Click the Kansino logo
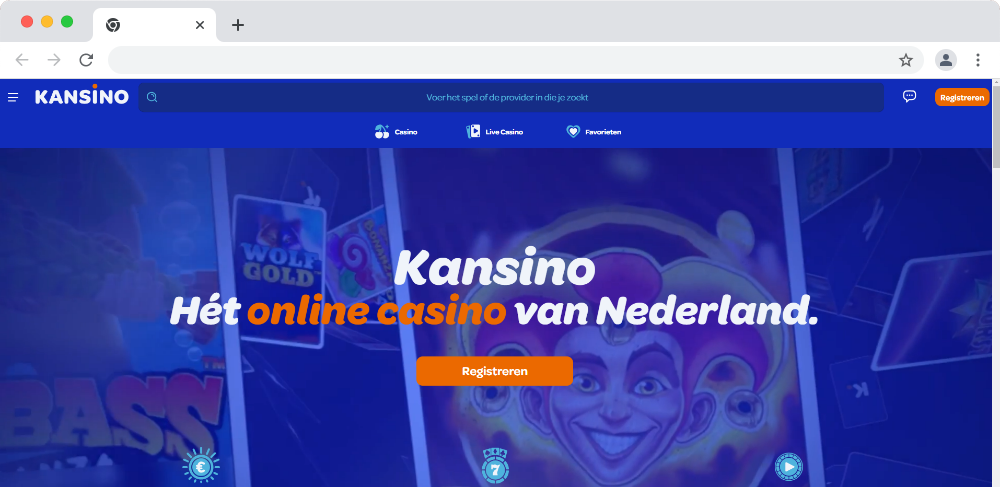The width and height of the screenshot is (1000, 487). point(82,96)
